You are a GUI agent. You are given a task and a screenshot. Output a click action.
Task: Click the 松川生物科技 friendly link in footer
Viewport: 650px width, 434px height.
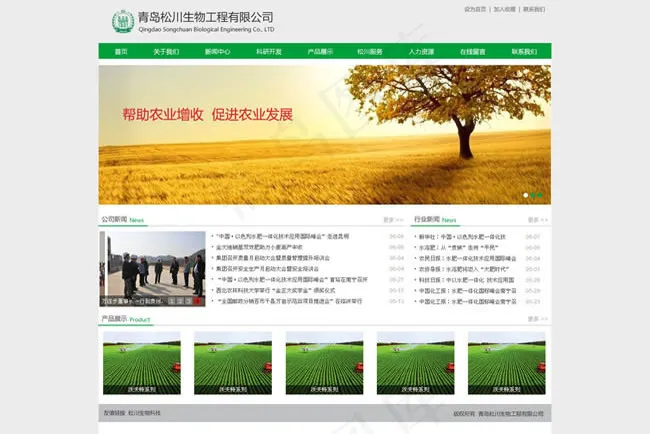pyautogui.click(x=144, y=413)
